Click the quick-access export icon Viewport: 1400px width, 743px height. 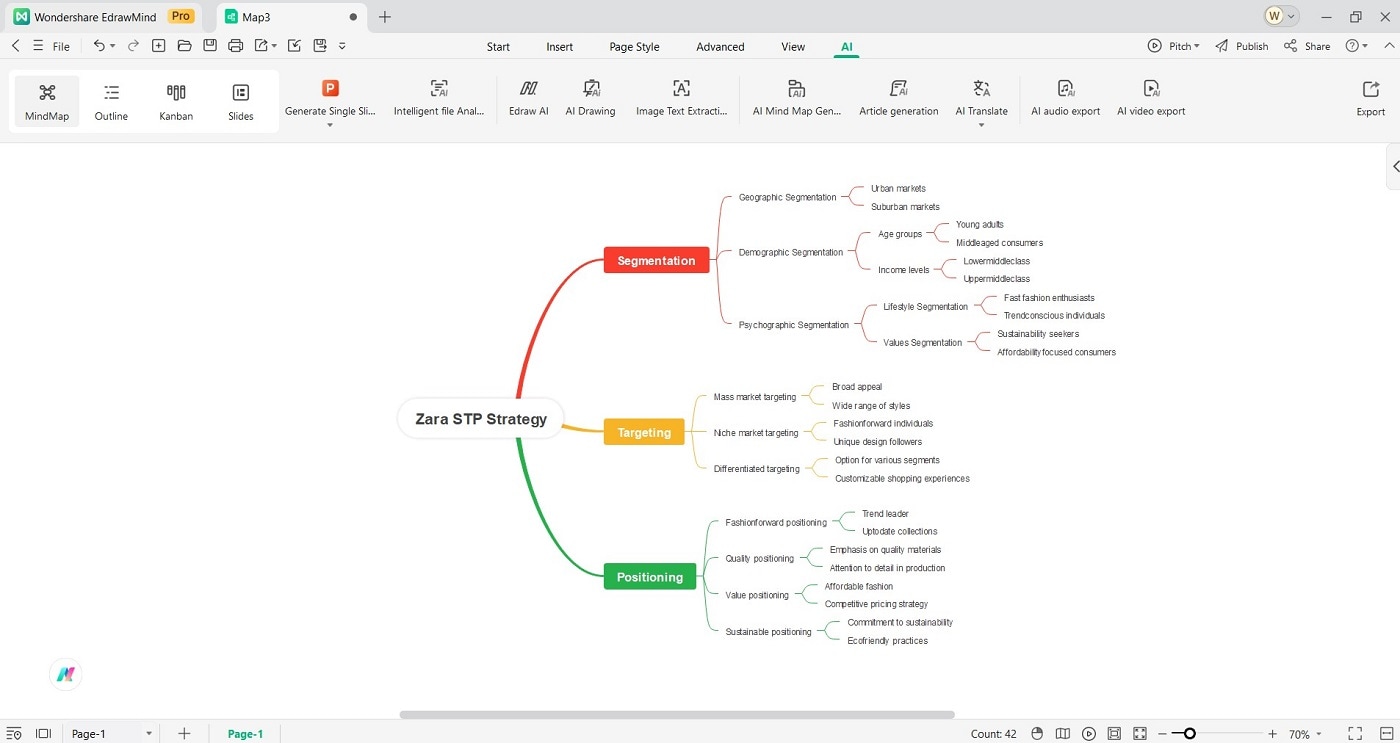click(261, 46)
